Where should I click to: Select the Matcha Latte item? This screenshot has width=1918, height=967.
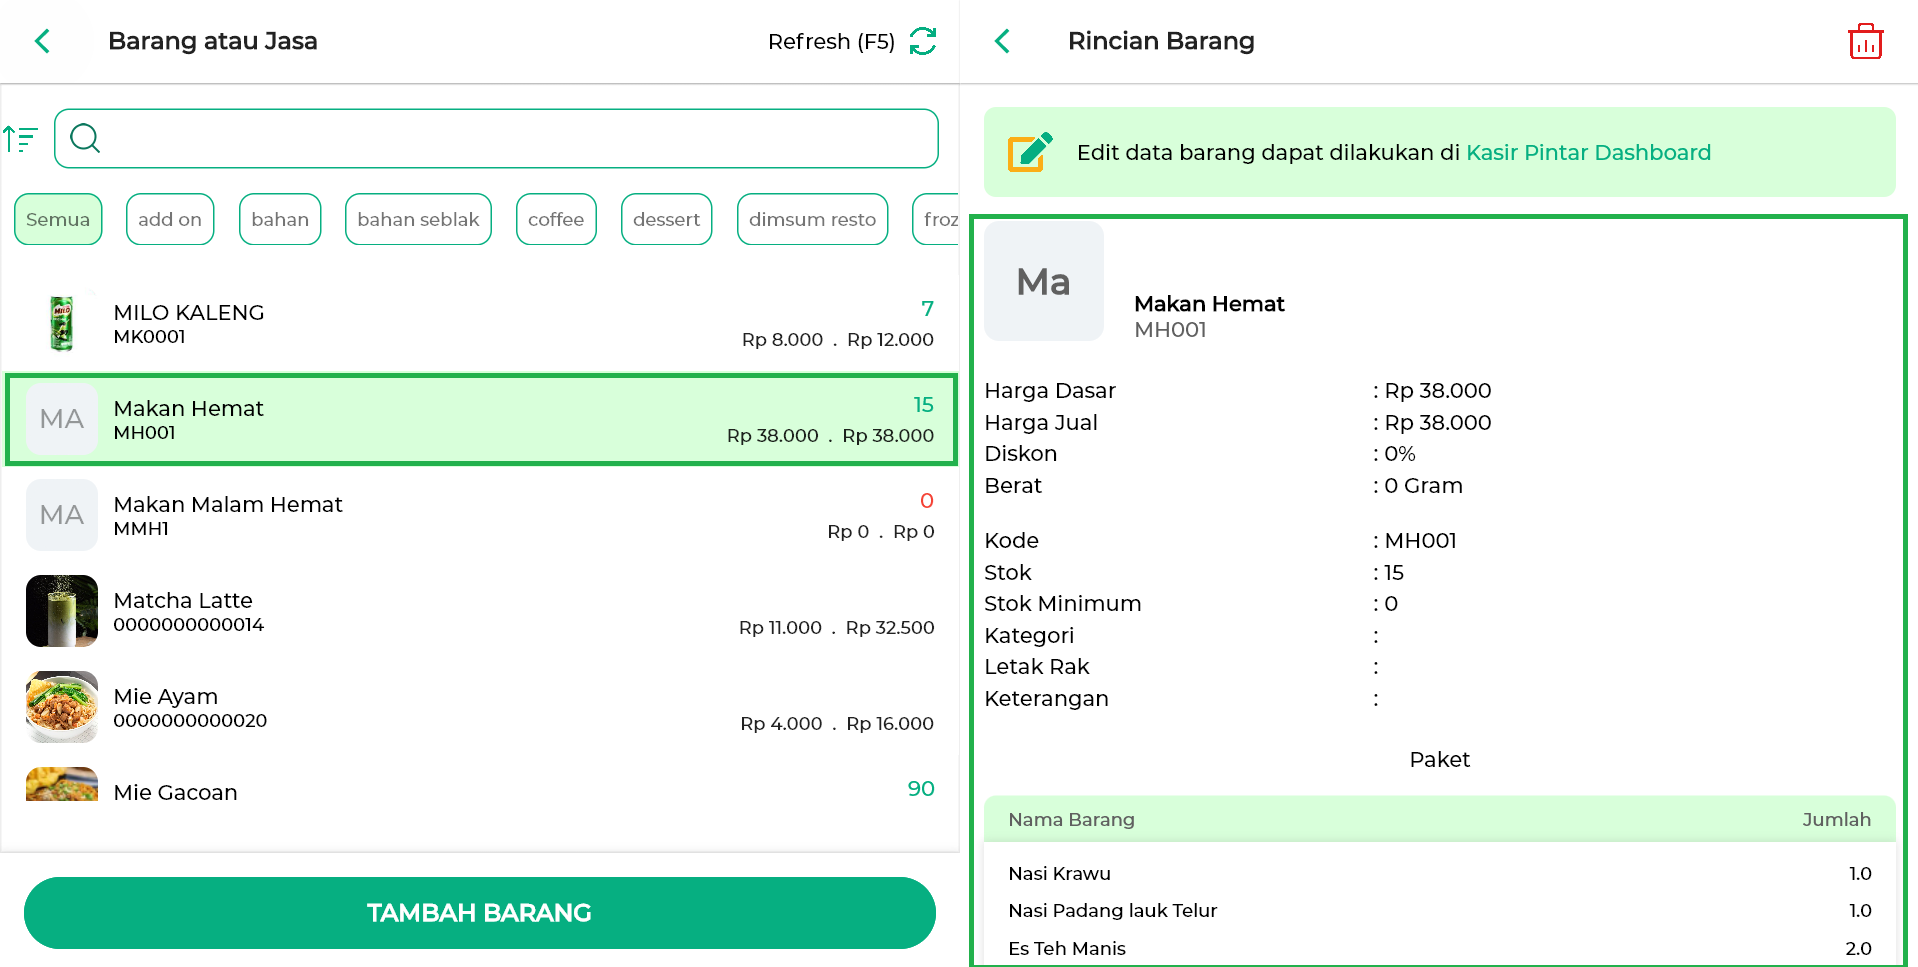click(x=480, y=611)
